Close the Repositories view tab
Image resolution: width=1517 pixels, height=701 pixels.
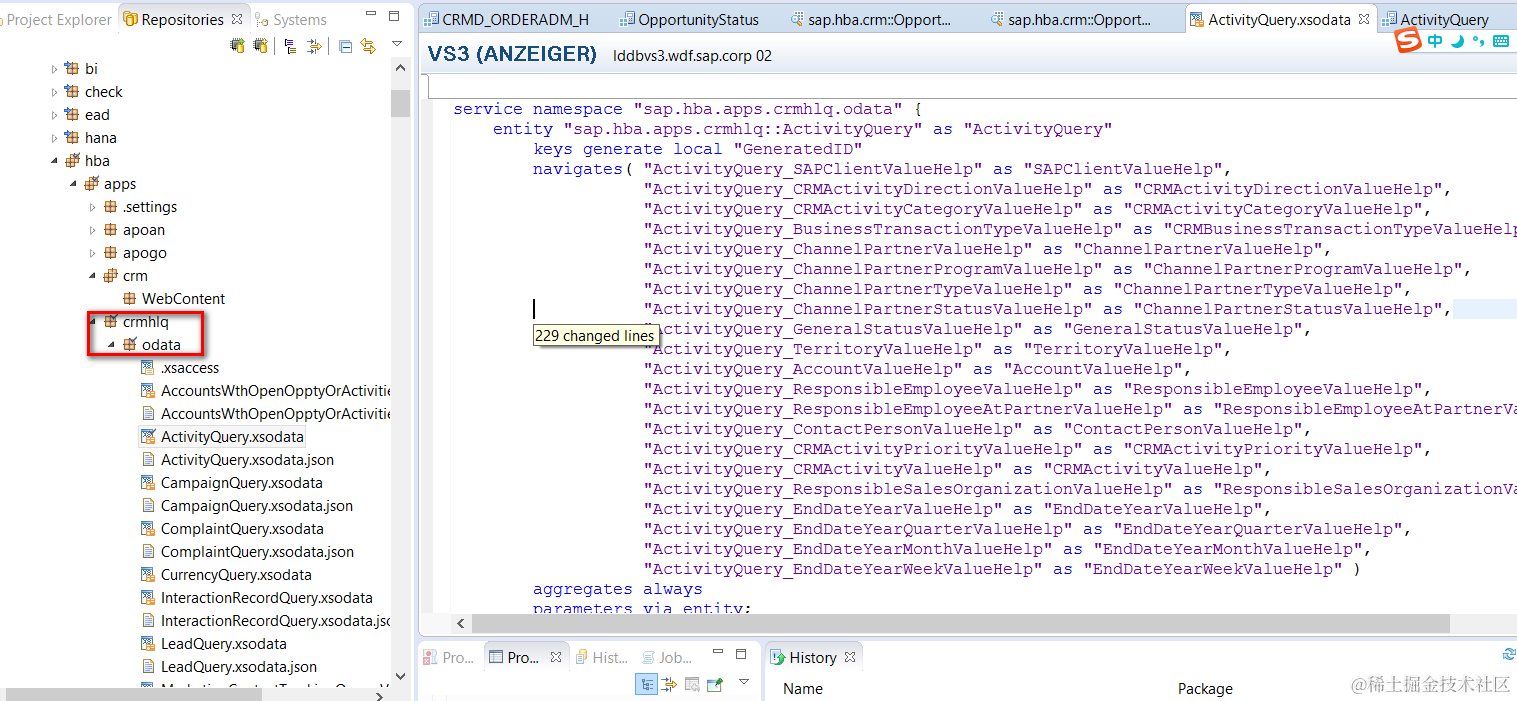[x=237, y=19]
